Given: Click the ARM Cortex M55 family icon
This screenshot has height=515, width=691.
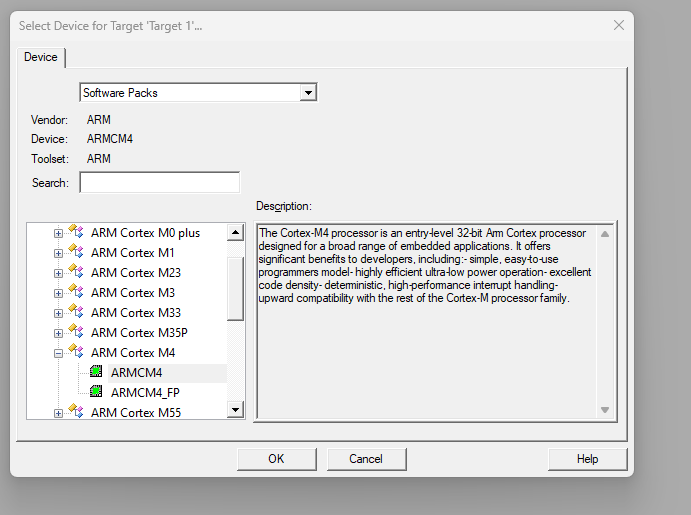Looking at the screenshot, I should (x=76, y=411).
